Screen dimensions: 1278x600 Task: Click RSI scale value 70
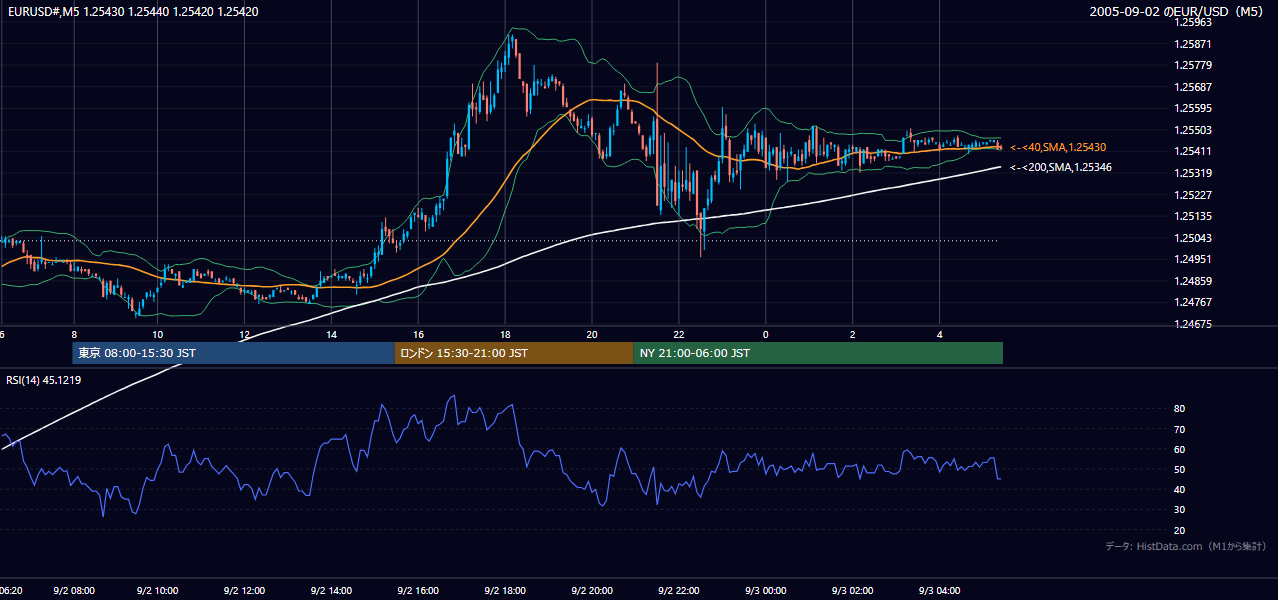pos(1180,429)
